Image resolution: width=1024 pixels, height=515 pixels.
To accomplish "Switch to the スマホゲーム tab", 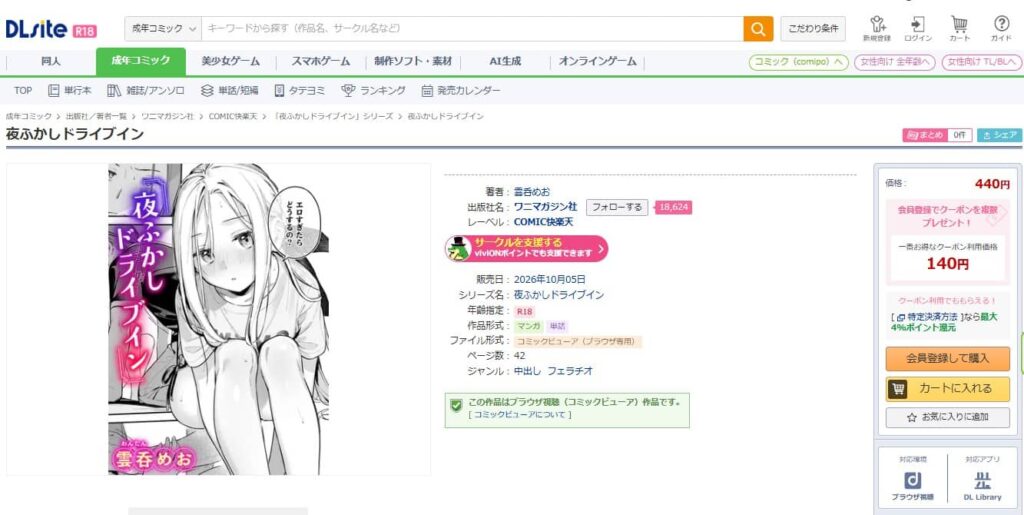I will 320,61.
